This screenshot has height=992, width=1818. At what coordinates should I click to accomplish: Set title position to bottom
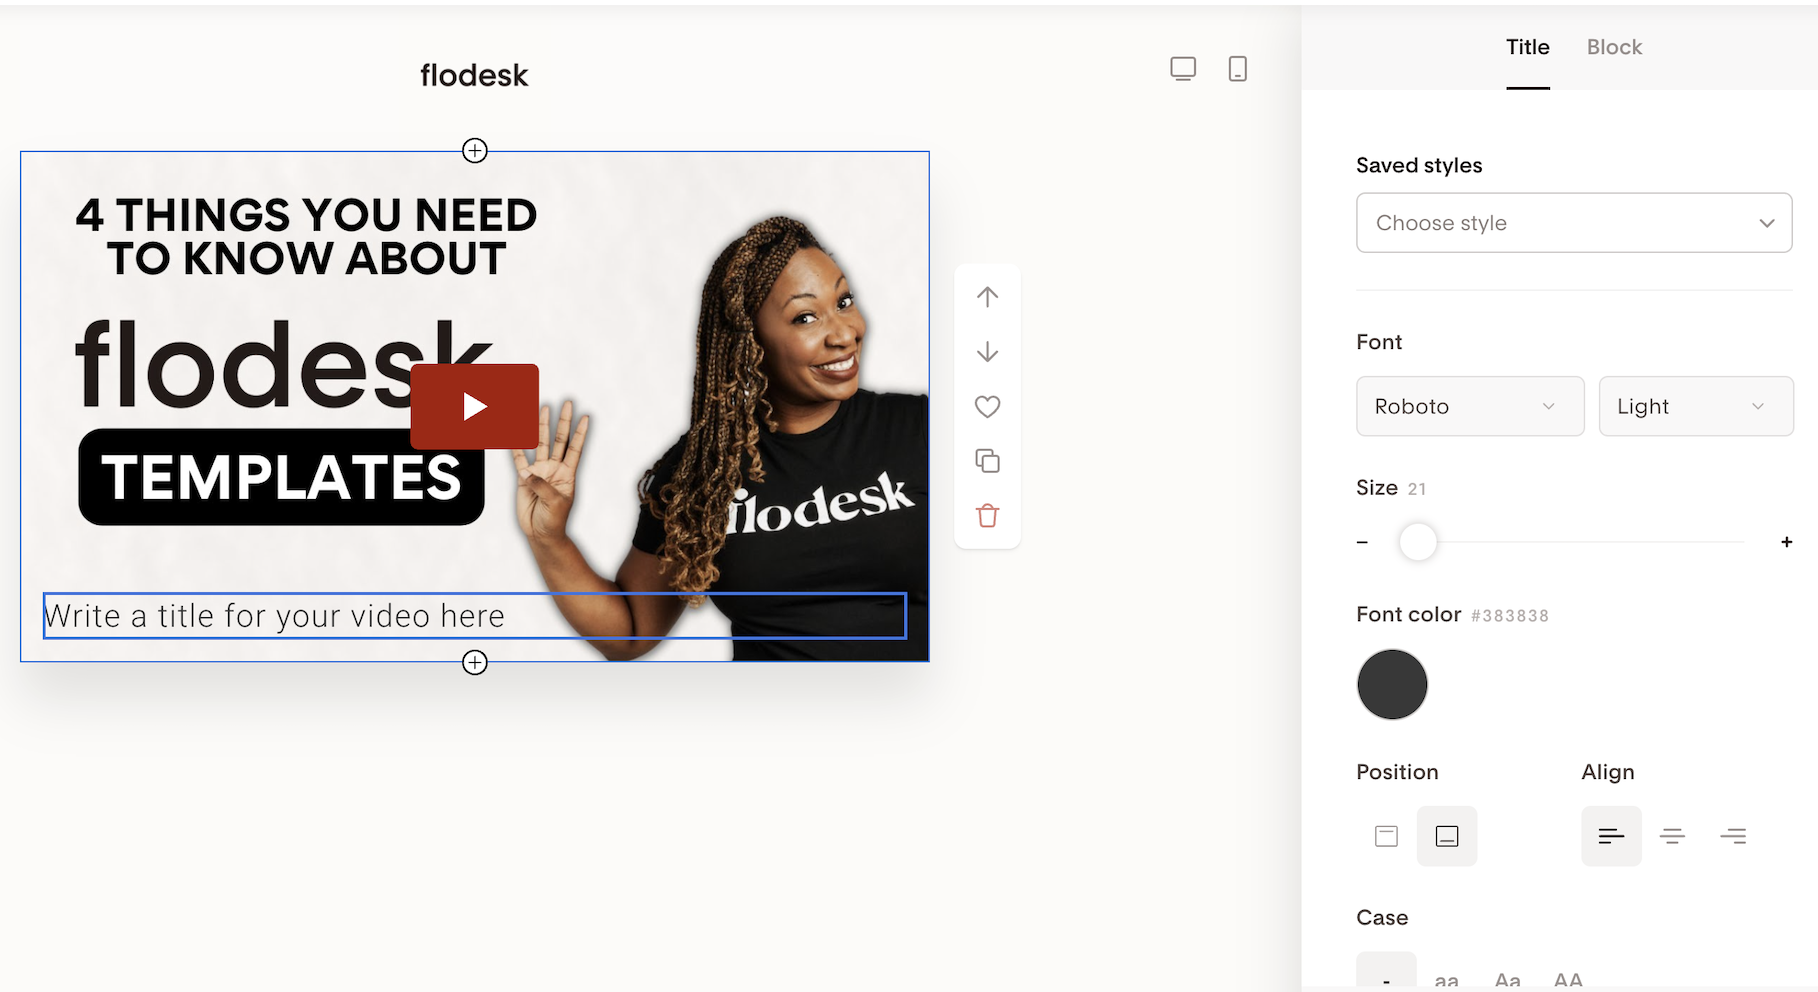tap(1447, 836)
